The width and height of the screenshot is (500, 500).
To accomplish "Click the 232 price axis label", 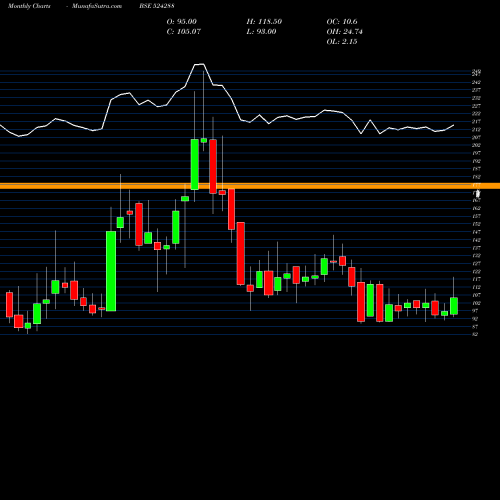I will 476,98.
